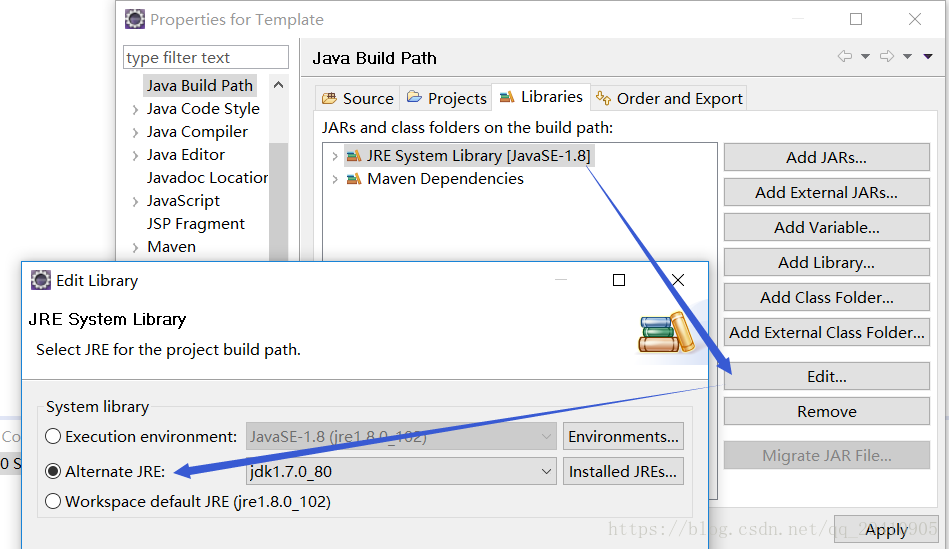The image size is (949, 549).
Task: Click the Source tab folder icon
Action: (329, 98)
